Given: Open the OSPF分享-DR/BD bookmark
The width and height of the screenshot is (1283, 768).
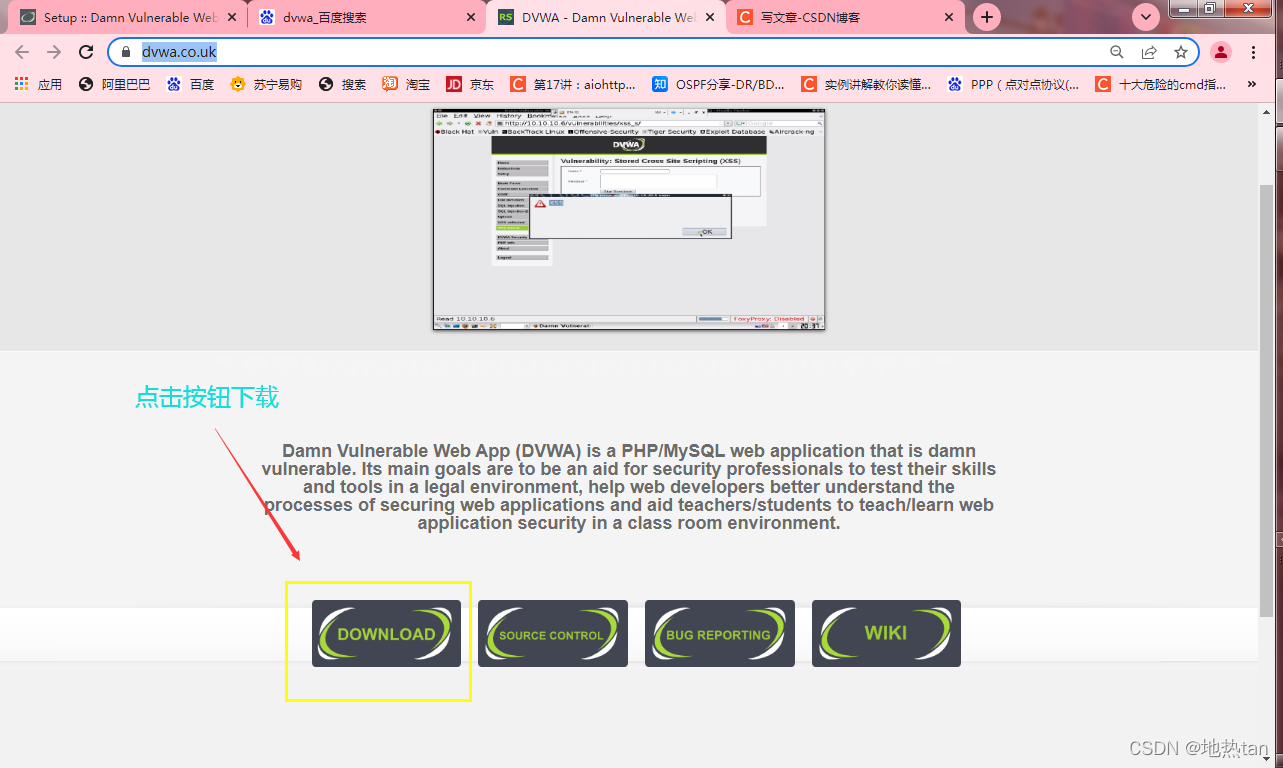Looking at the screenshot, I should point(719,85).
